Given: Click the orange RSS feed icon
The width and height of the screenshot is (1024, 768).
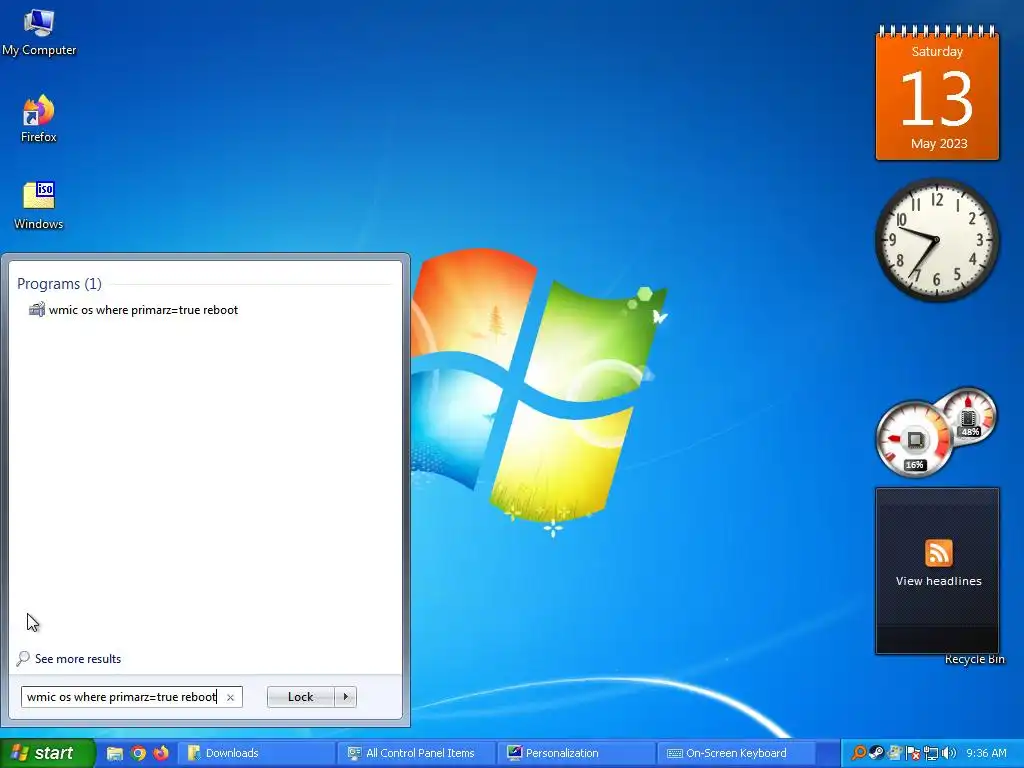Looking at the screenshot, I should click(938, 553).
